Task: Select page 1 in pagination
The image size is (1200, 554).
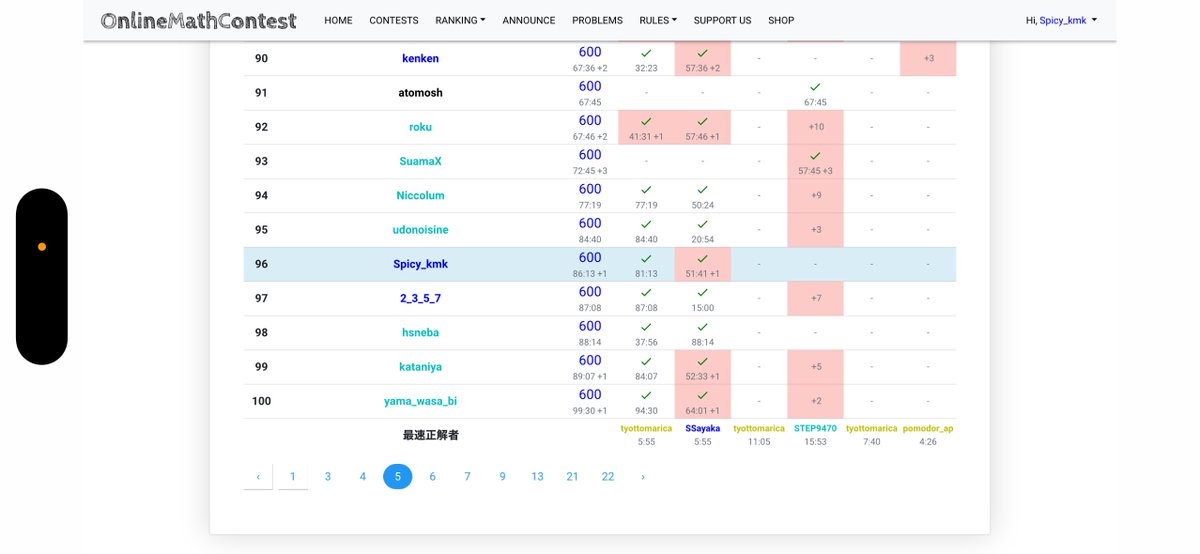Action: tap(293, 477)
